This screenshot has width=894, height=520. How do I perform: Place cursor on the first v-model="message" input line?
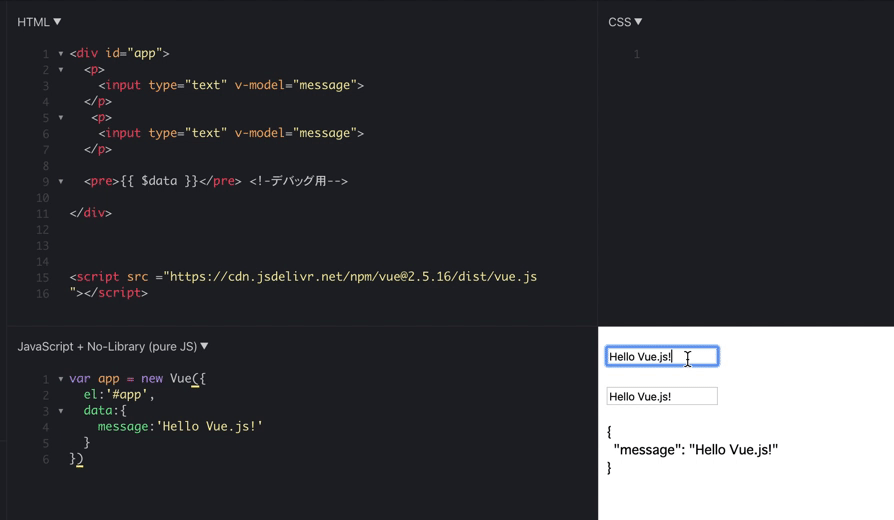[231, 85]
